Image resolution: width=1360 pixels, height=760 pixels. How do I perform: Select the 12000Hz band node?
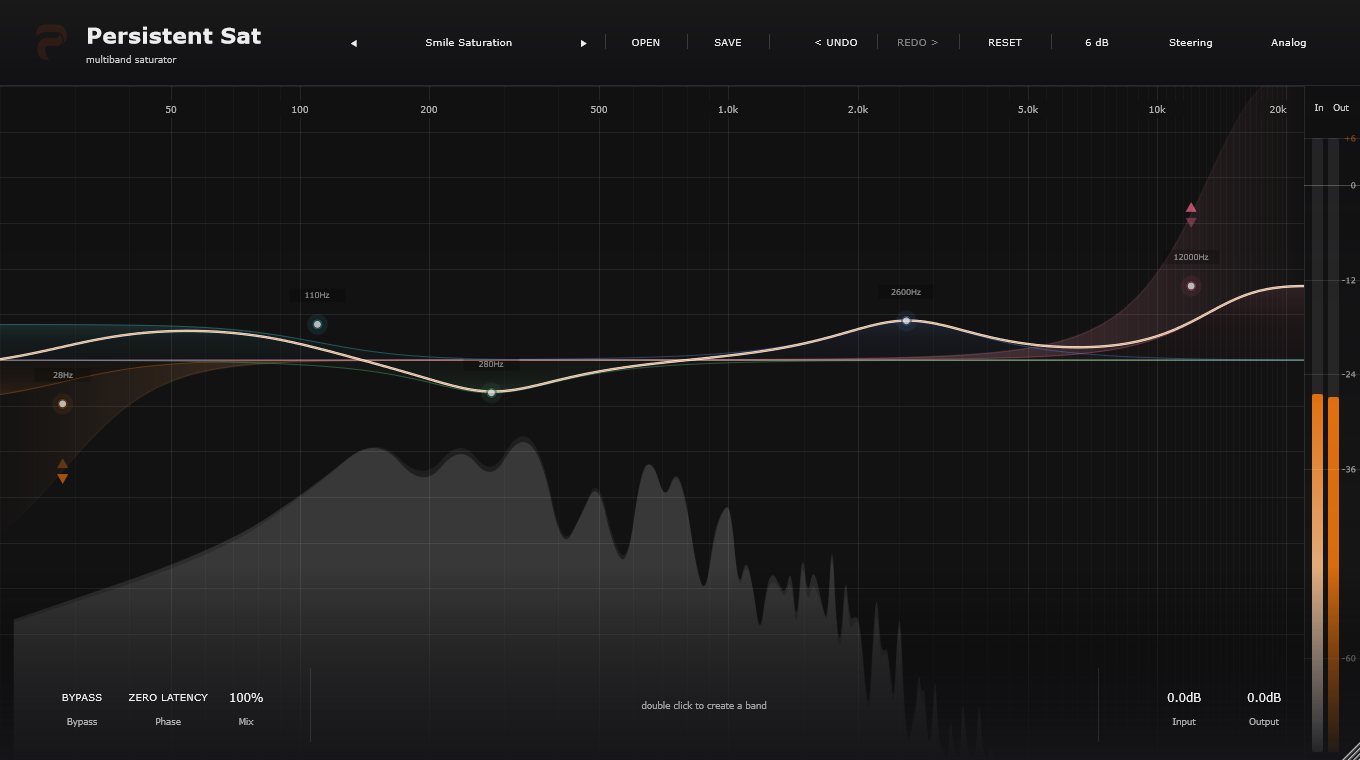click(1191, 286)
